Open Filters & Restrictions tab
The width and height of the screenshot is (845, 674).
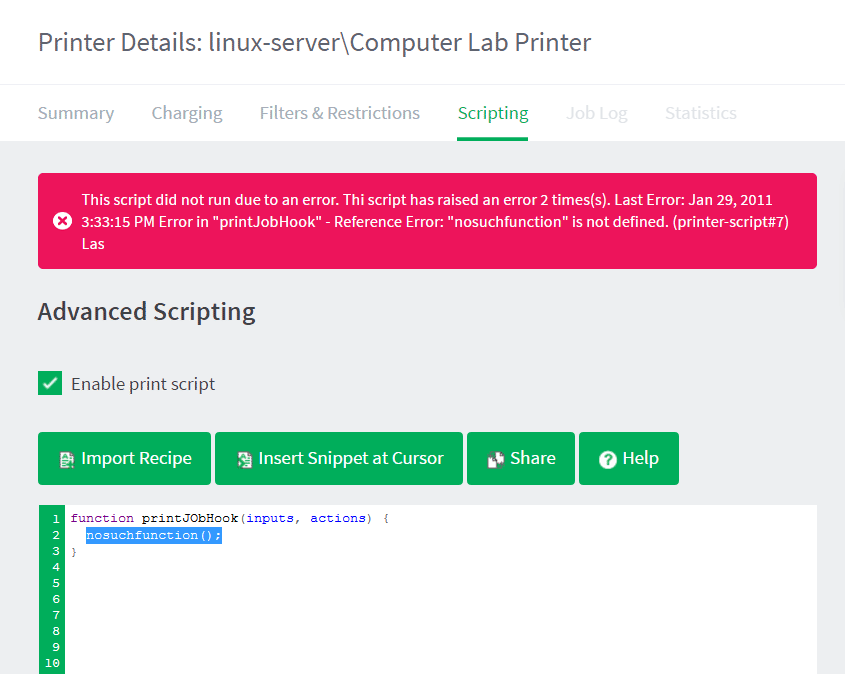(x=340, y=113)
